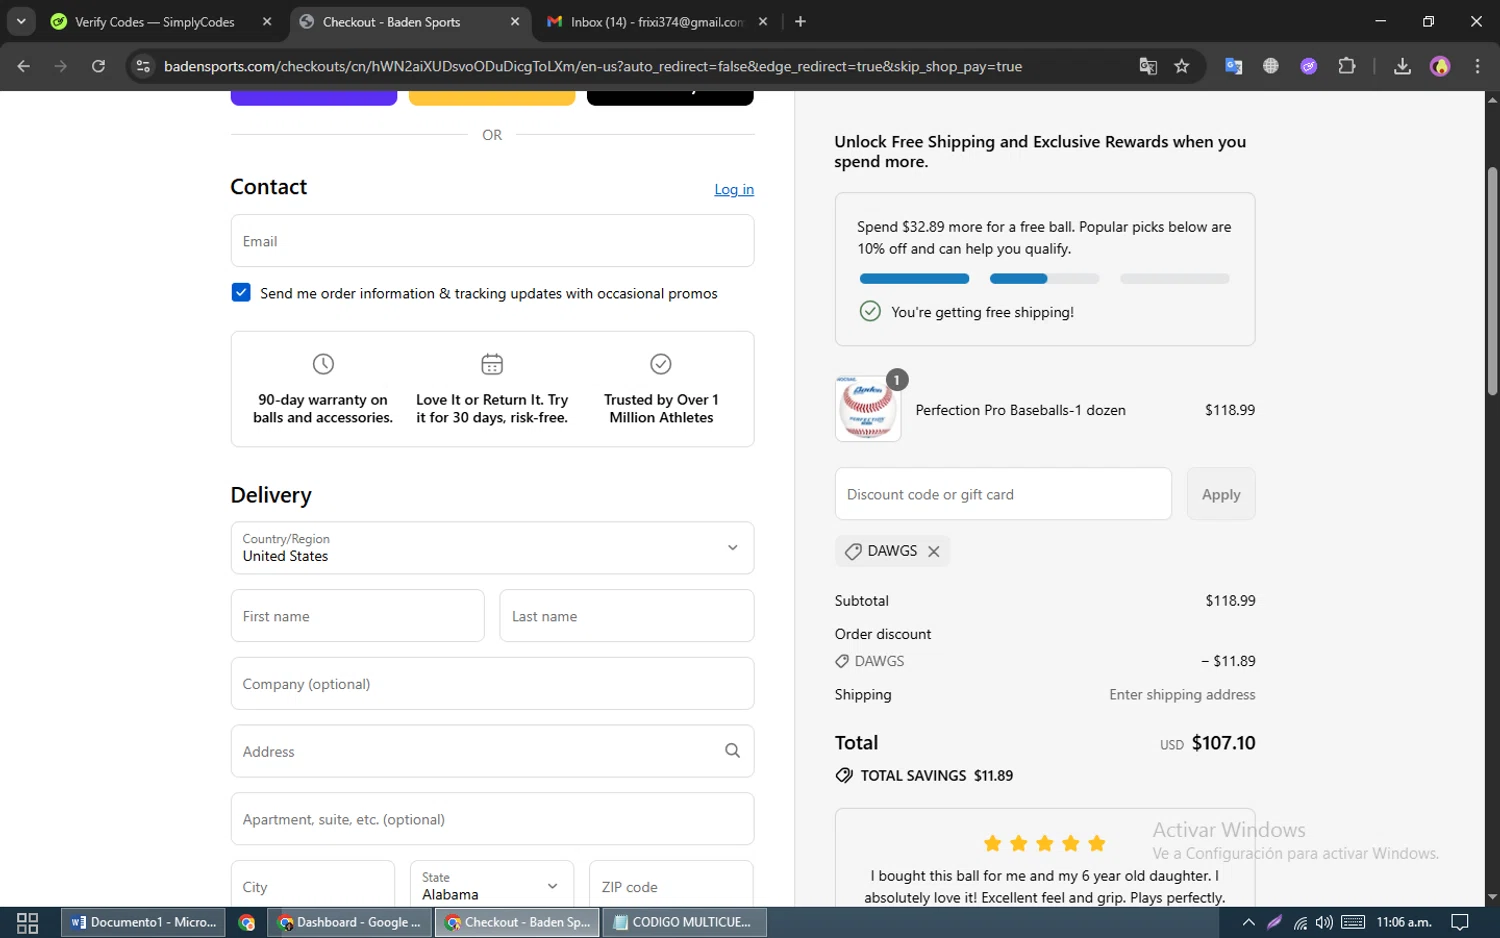Click the calendar return policy icon
This screenshot has width=1500, height=938.
492,364
